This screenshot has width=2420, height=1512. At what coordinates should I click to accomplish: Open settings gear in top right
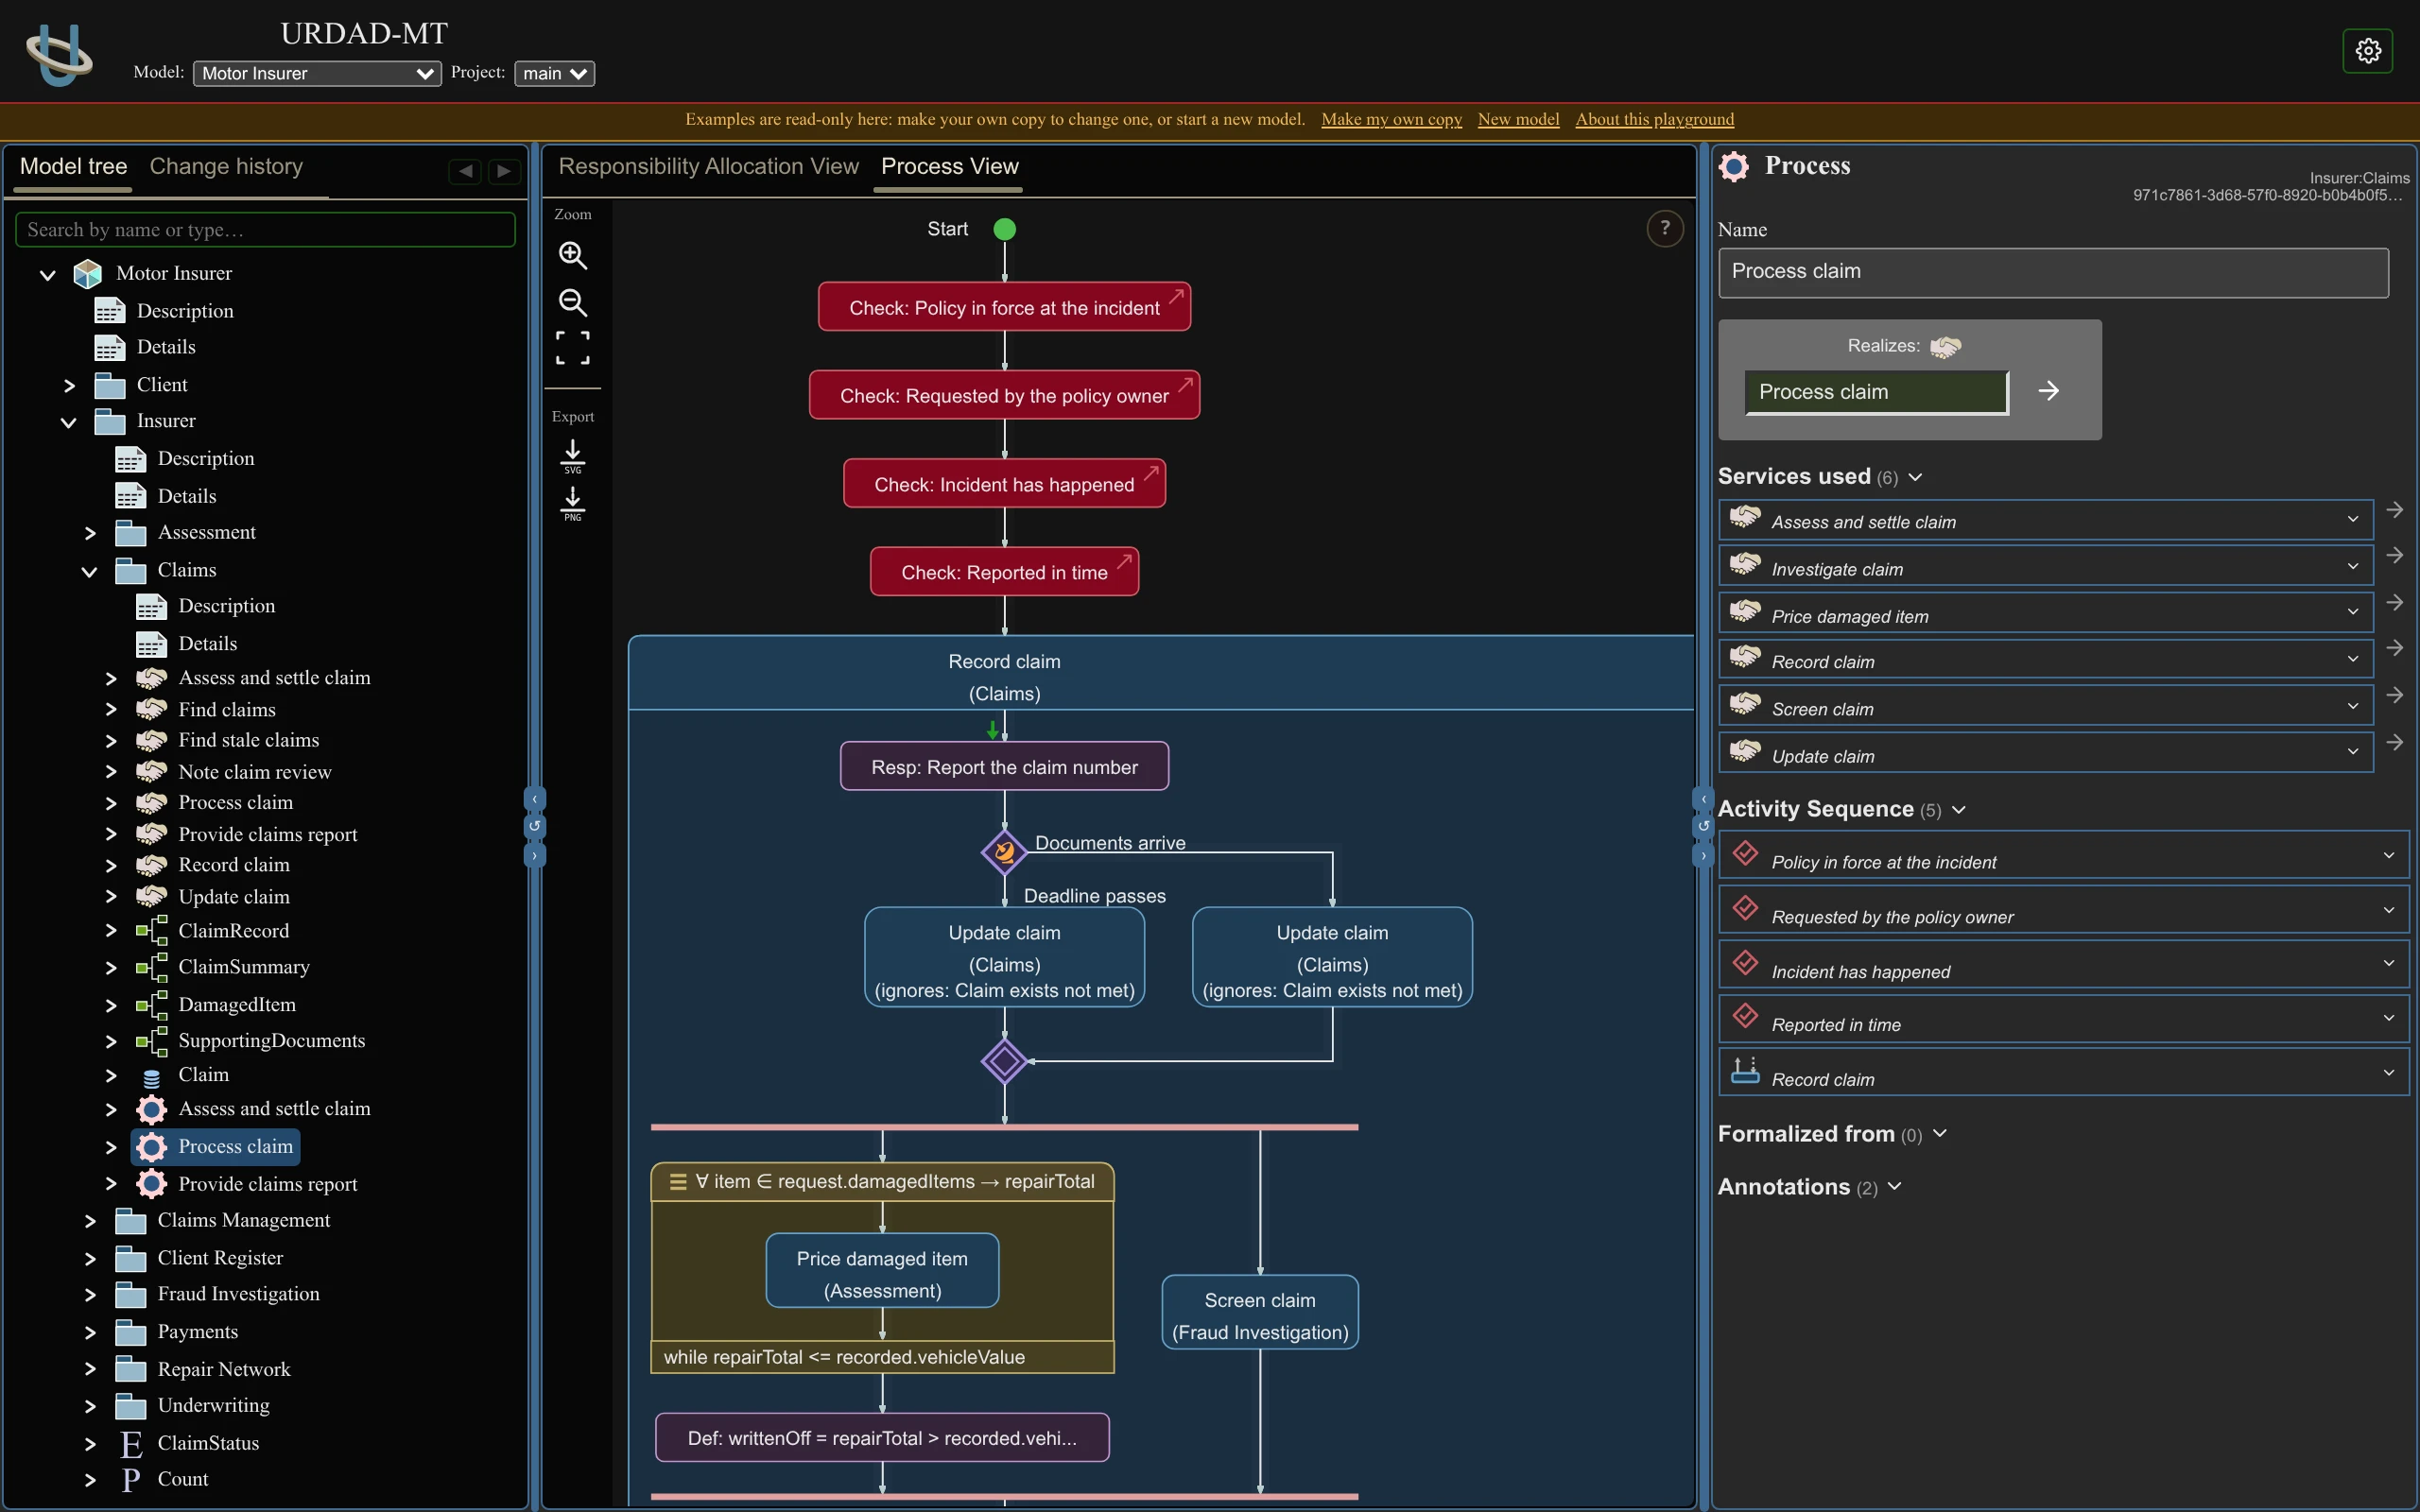2367,50
